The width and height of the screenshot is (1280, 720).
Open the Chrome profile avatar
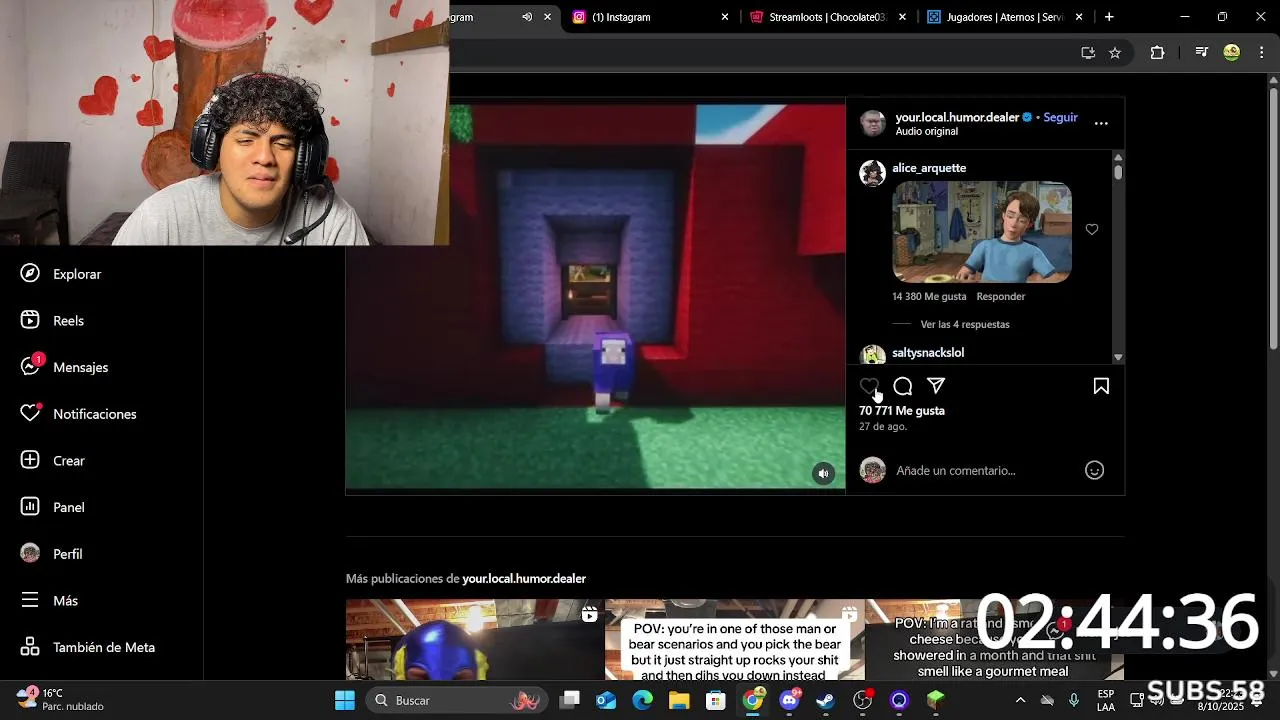click(x=1232, y=53)
